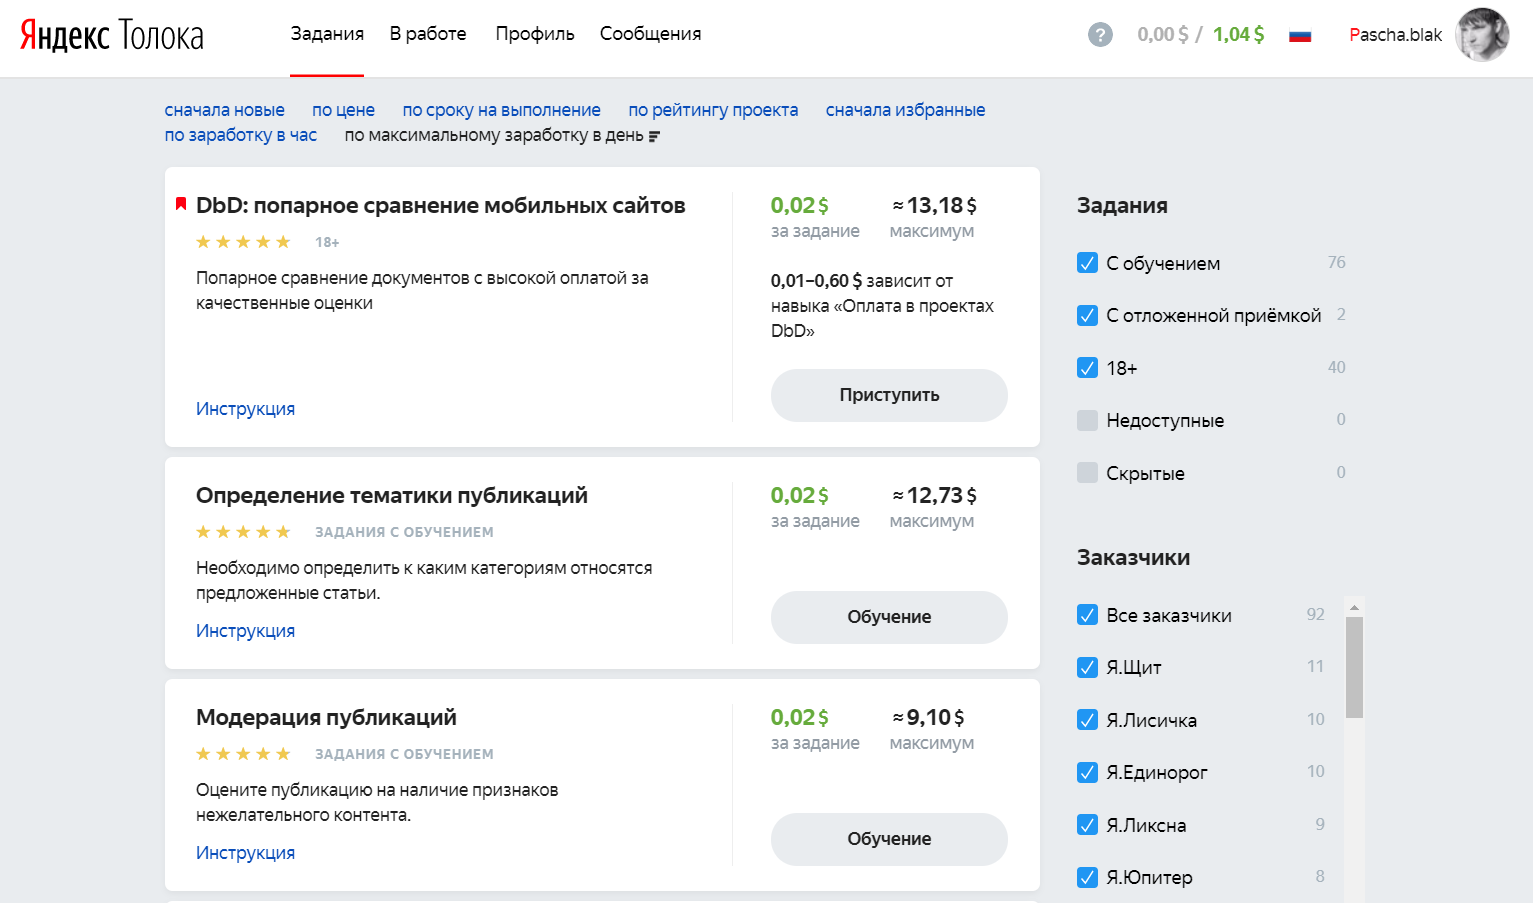
Task: Uncheck the 18+ filter checkbox
Action: tap(1088, 368)
